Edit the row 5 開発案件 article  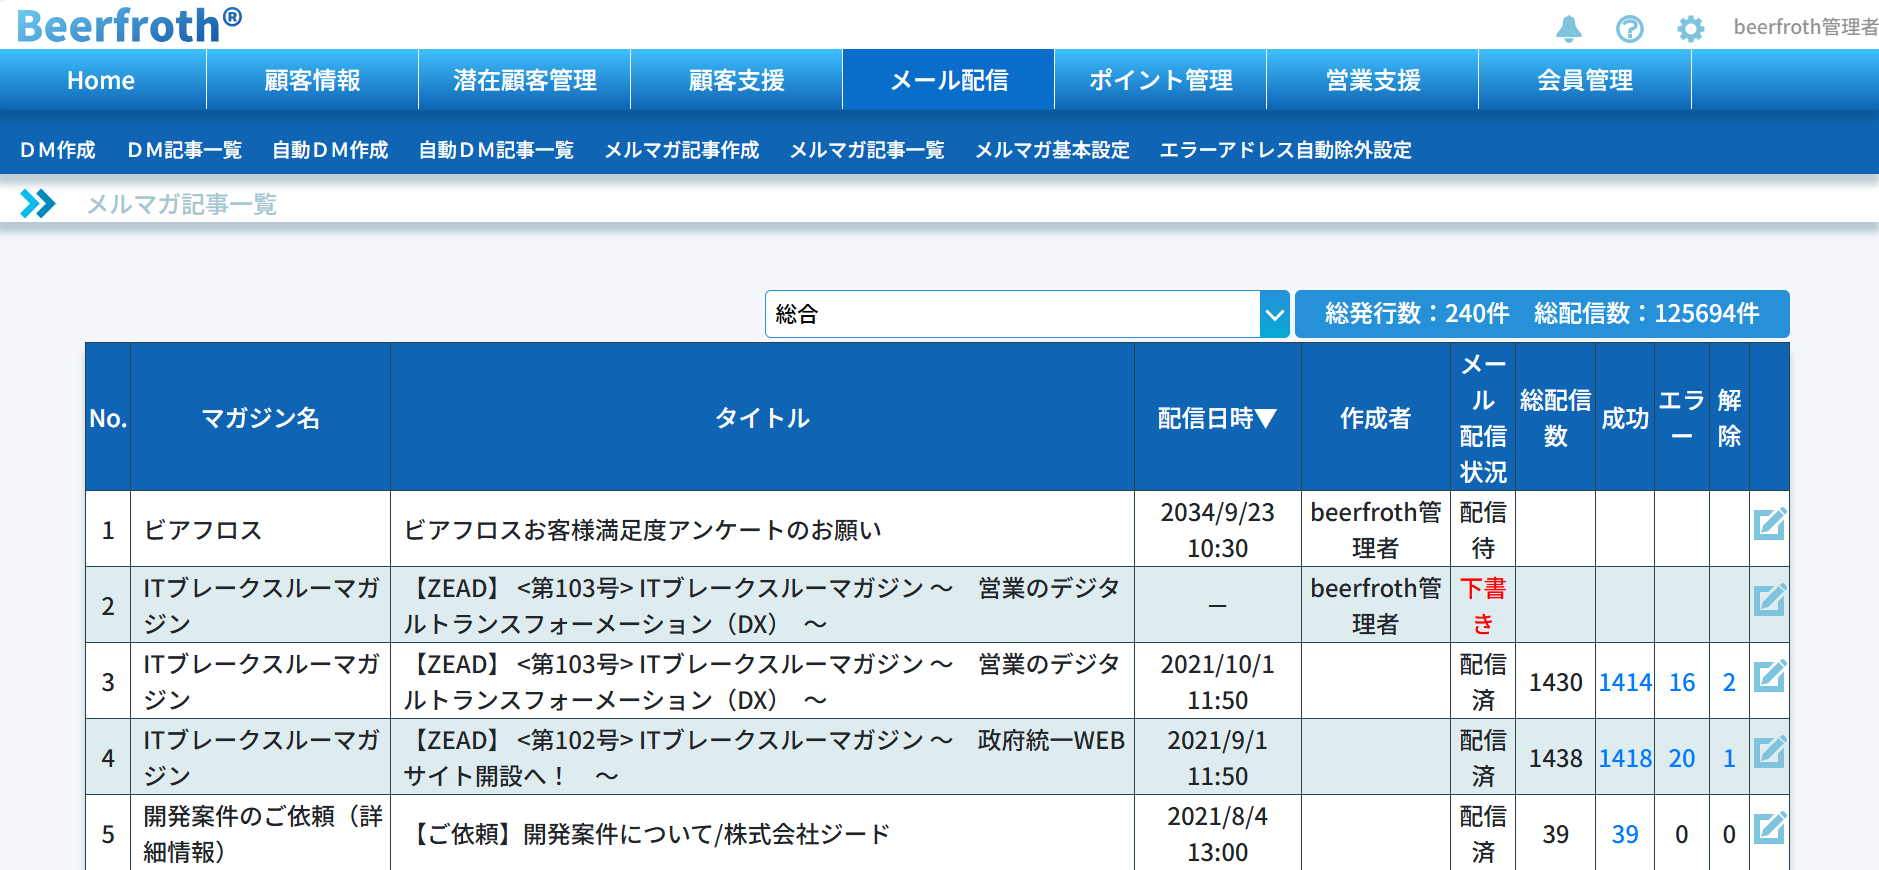click(x=1769, y=828)
